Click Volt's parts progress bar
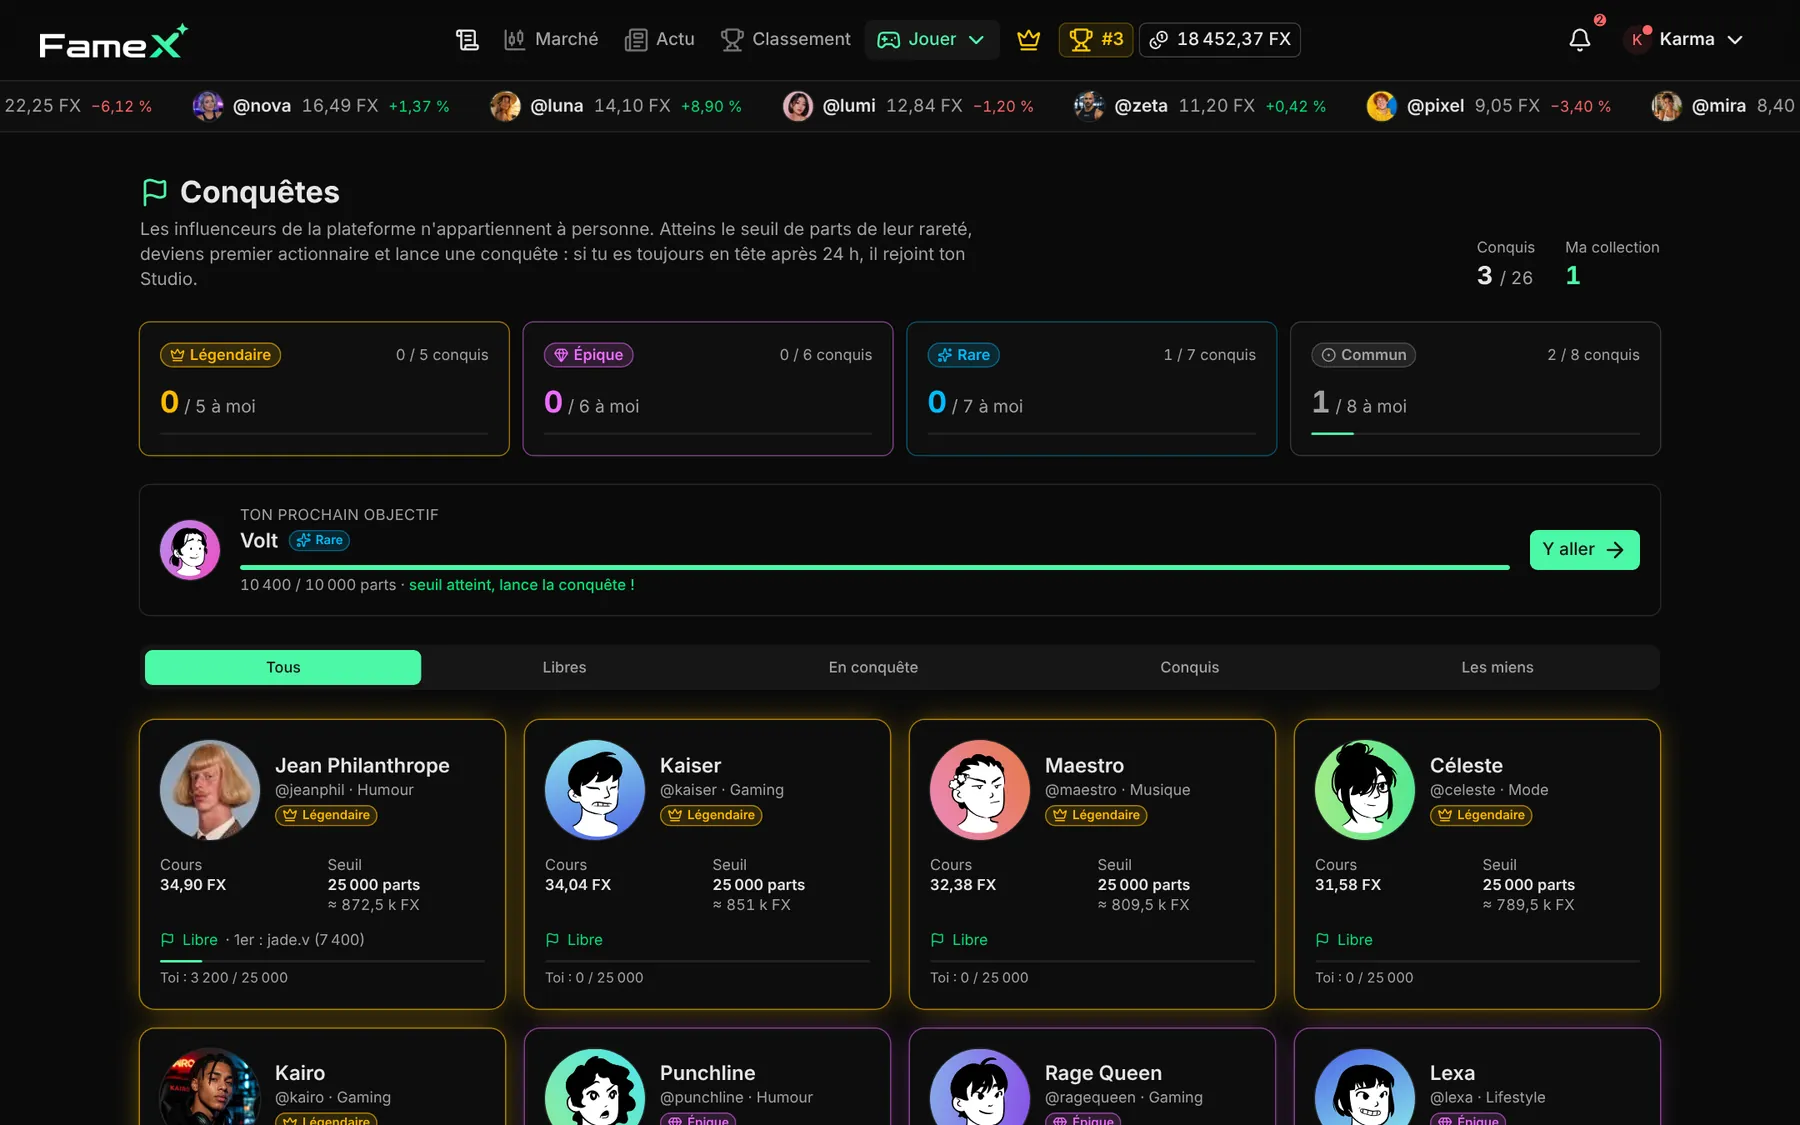1800x1125 pixels. 875,567
